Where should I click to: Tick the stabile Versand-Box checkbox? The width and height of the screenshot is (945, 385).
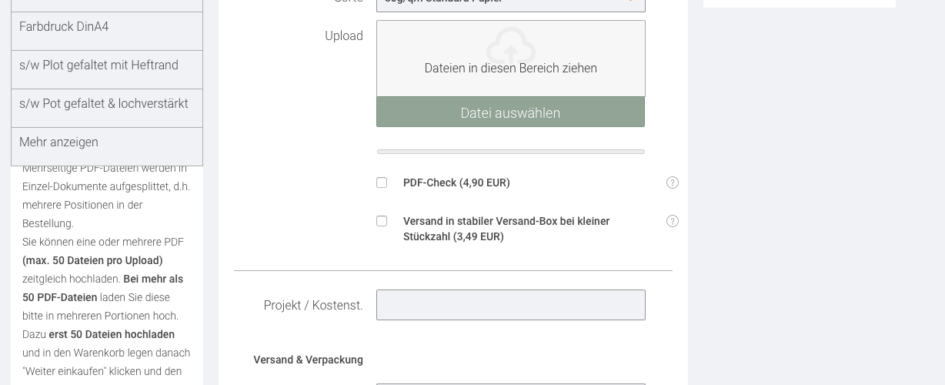point(381,221)
